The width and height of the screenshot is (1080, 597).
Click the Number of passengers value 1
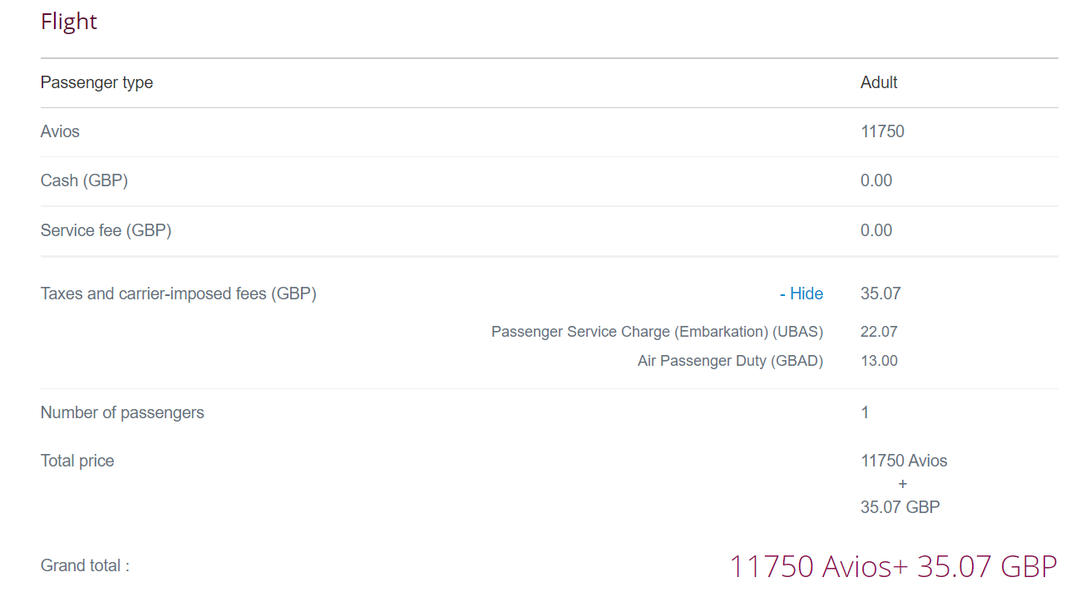point(864,412)
